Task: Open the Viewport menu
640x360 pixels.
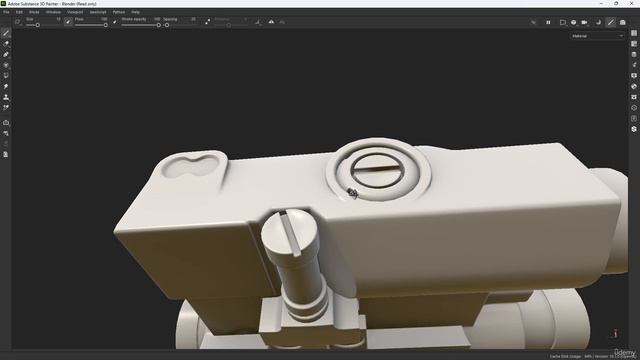Action: tap(75, 12)
